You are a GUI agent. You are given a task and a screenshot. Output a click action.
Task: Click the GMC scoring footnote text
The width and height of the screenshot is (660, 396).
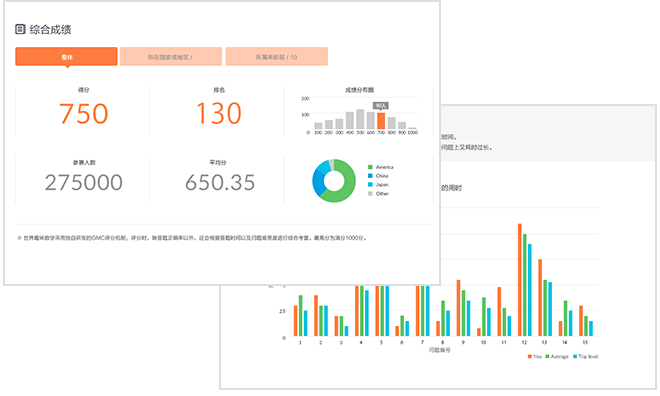click(192, 238)
